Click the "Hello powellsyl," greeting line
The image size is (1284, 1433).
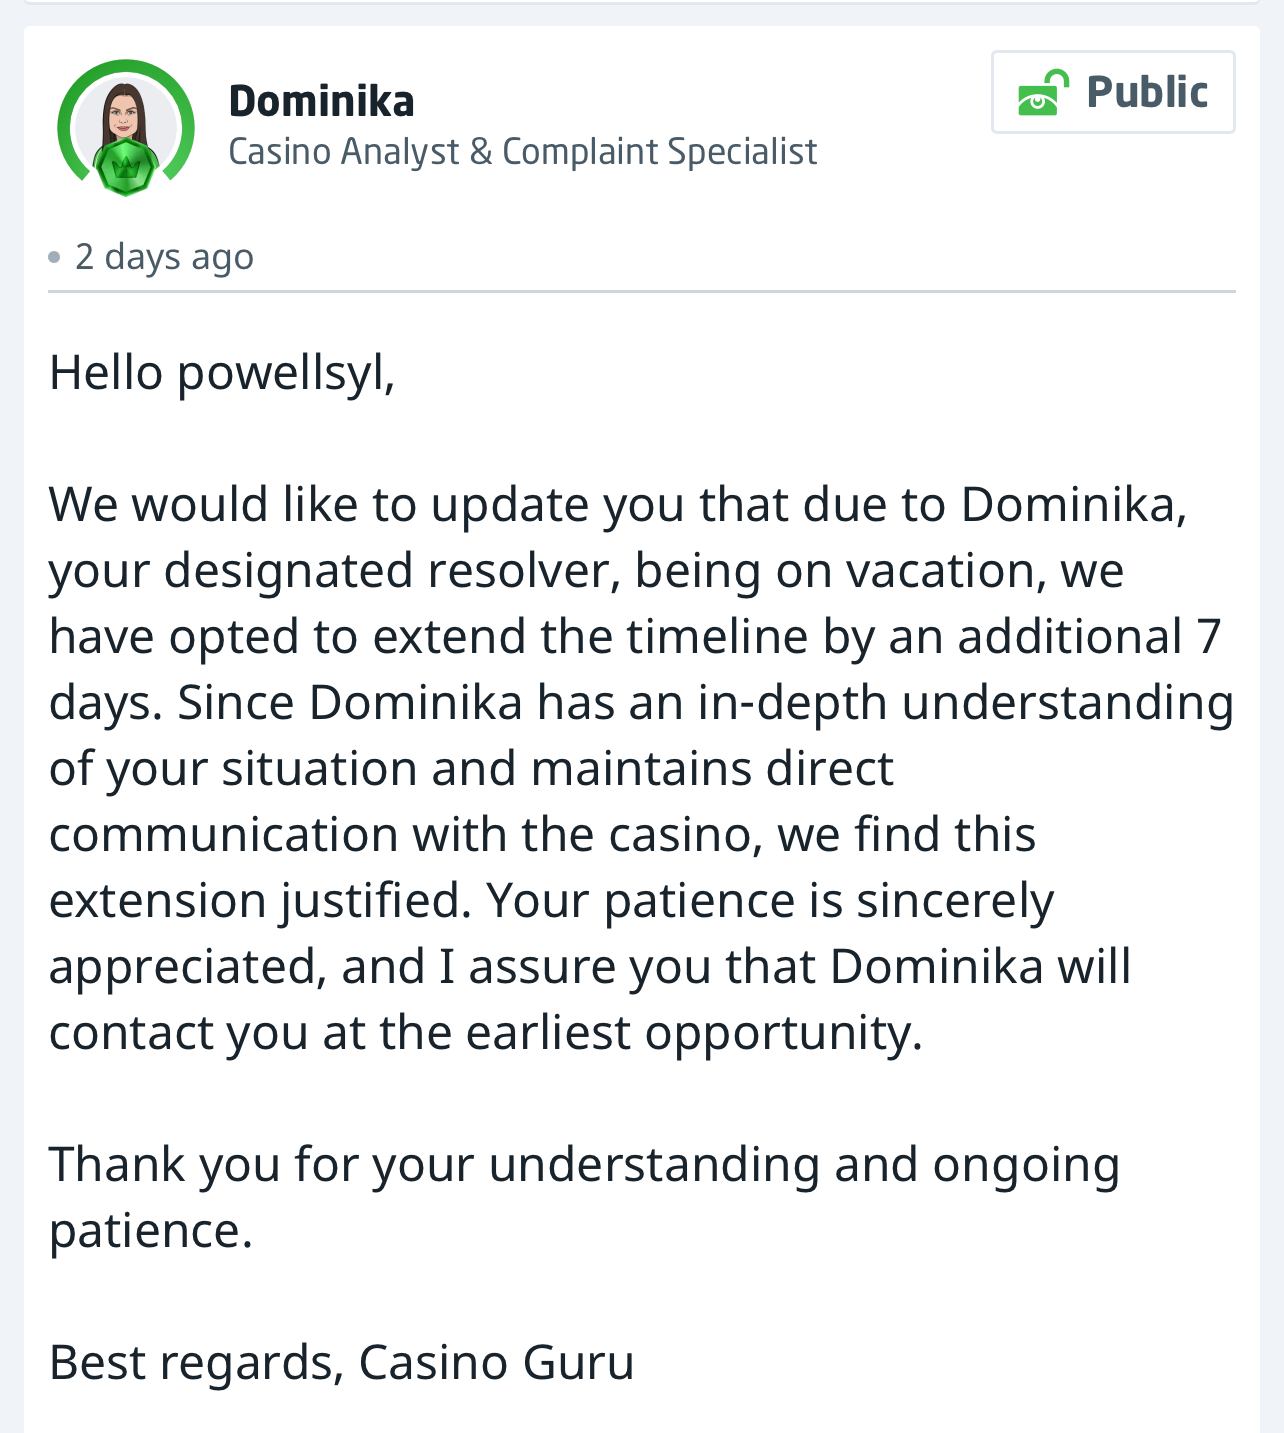click(222, 373)
